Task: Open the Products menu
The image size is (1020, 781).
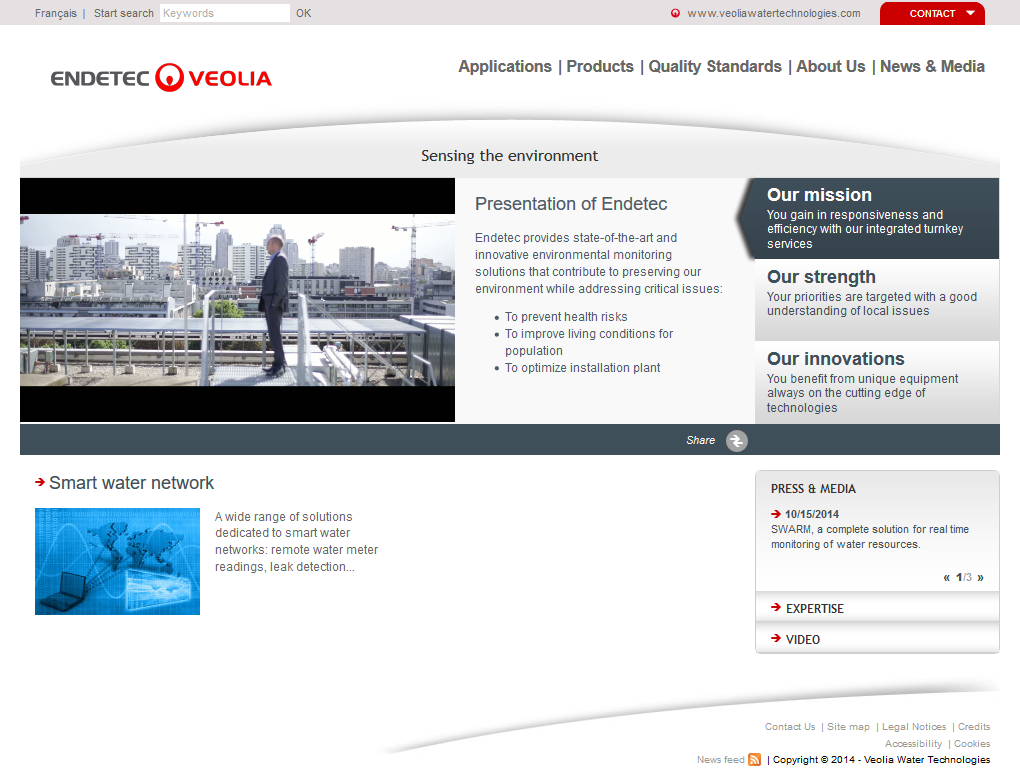Action: (600, 66)
